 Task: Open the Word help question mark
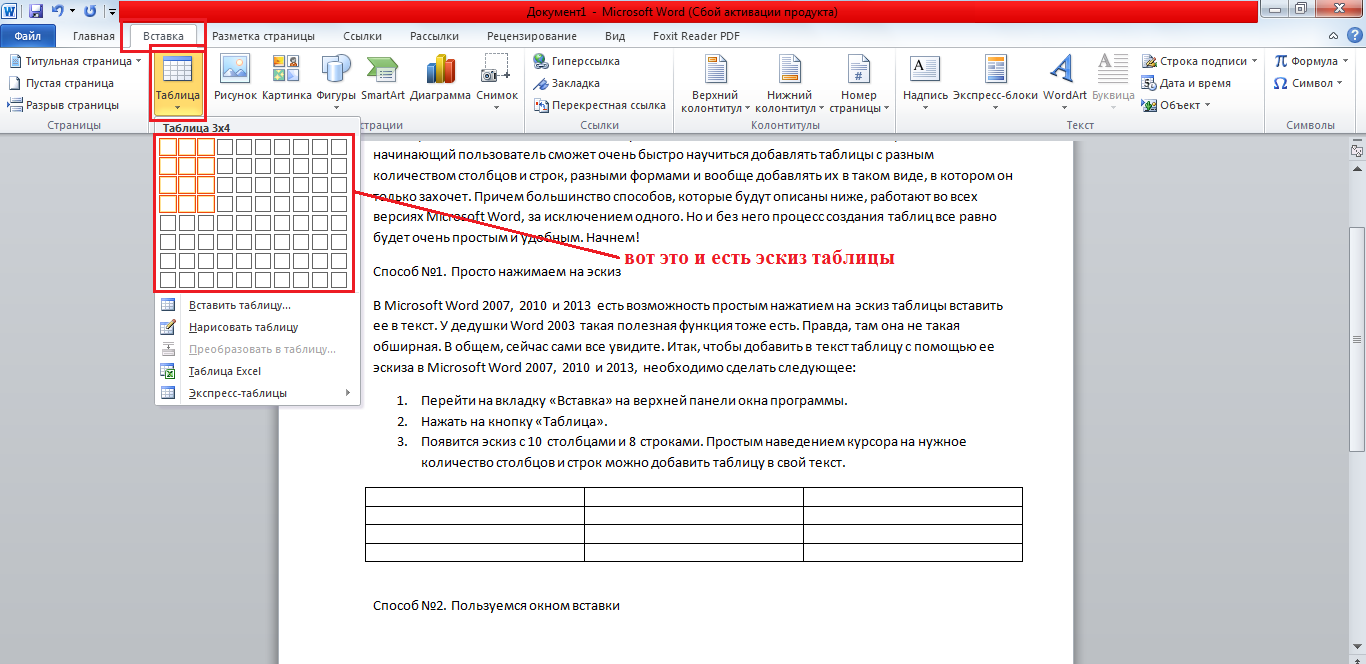pos(1354,35)
